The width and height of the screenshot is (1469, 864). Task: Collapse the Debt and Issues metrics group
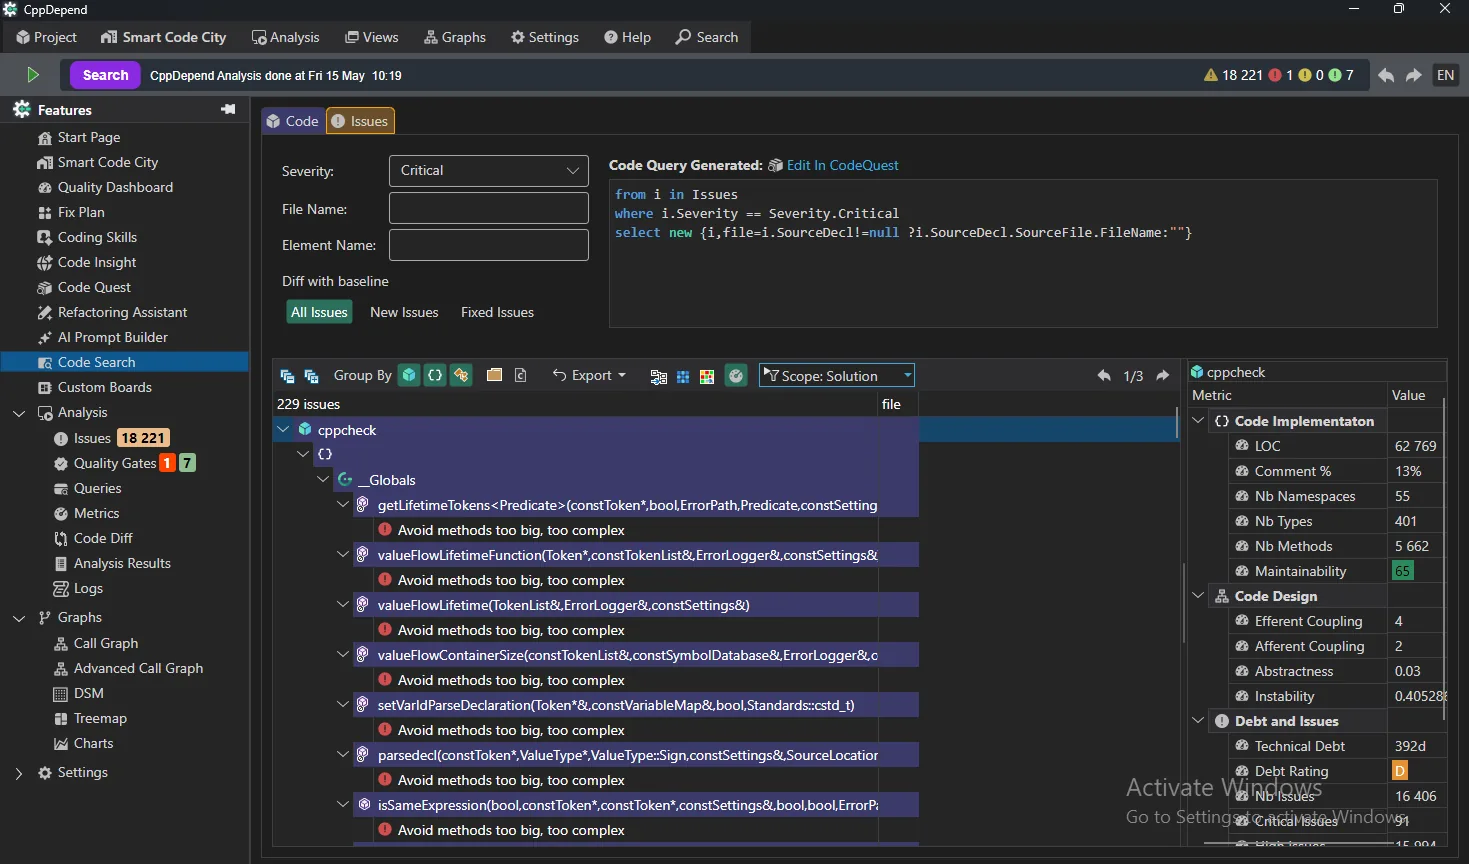(x=1199, y=721)
